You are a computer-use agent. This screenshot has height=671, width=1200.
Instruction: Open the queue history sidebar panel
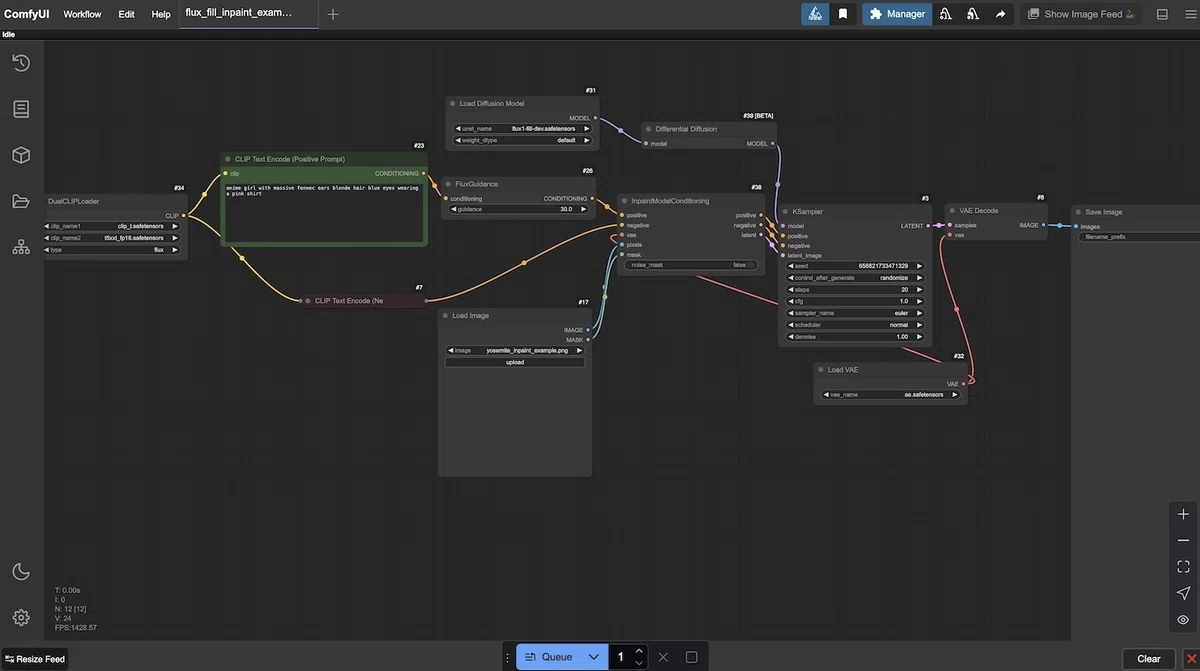(x=21, y=63)
